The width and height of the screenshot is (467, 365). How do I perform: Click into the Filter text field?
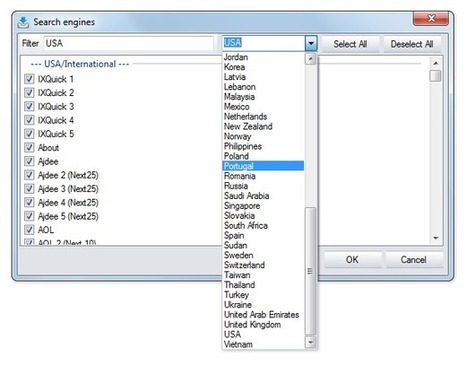129,43
